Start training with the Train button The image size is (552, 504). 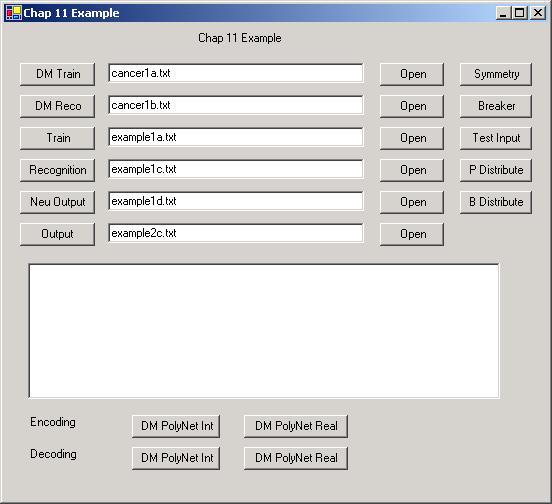pyautogui.click(x=57, y=138)
